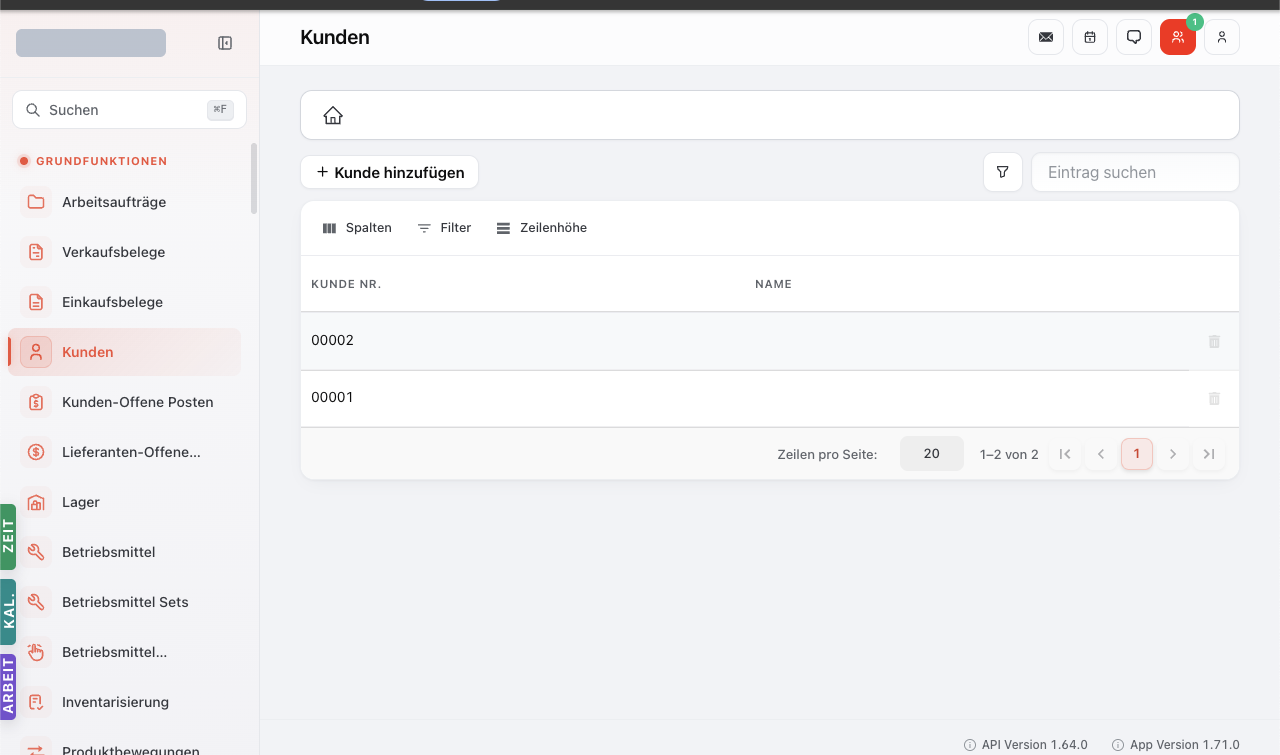Sort by KUNDE NR. column header
The image size is (1280, 755).
[x=346, y=284]
